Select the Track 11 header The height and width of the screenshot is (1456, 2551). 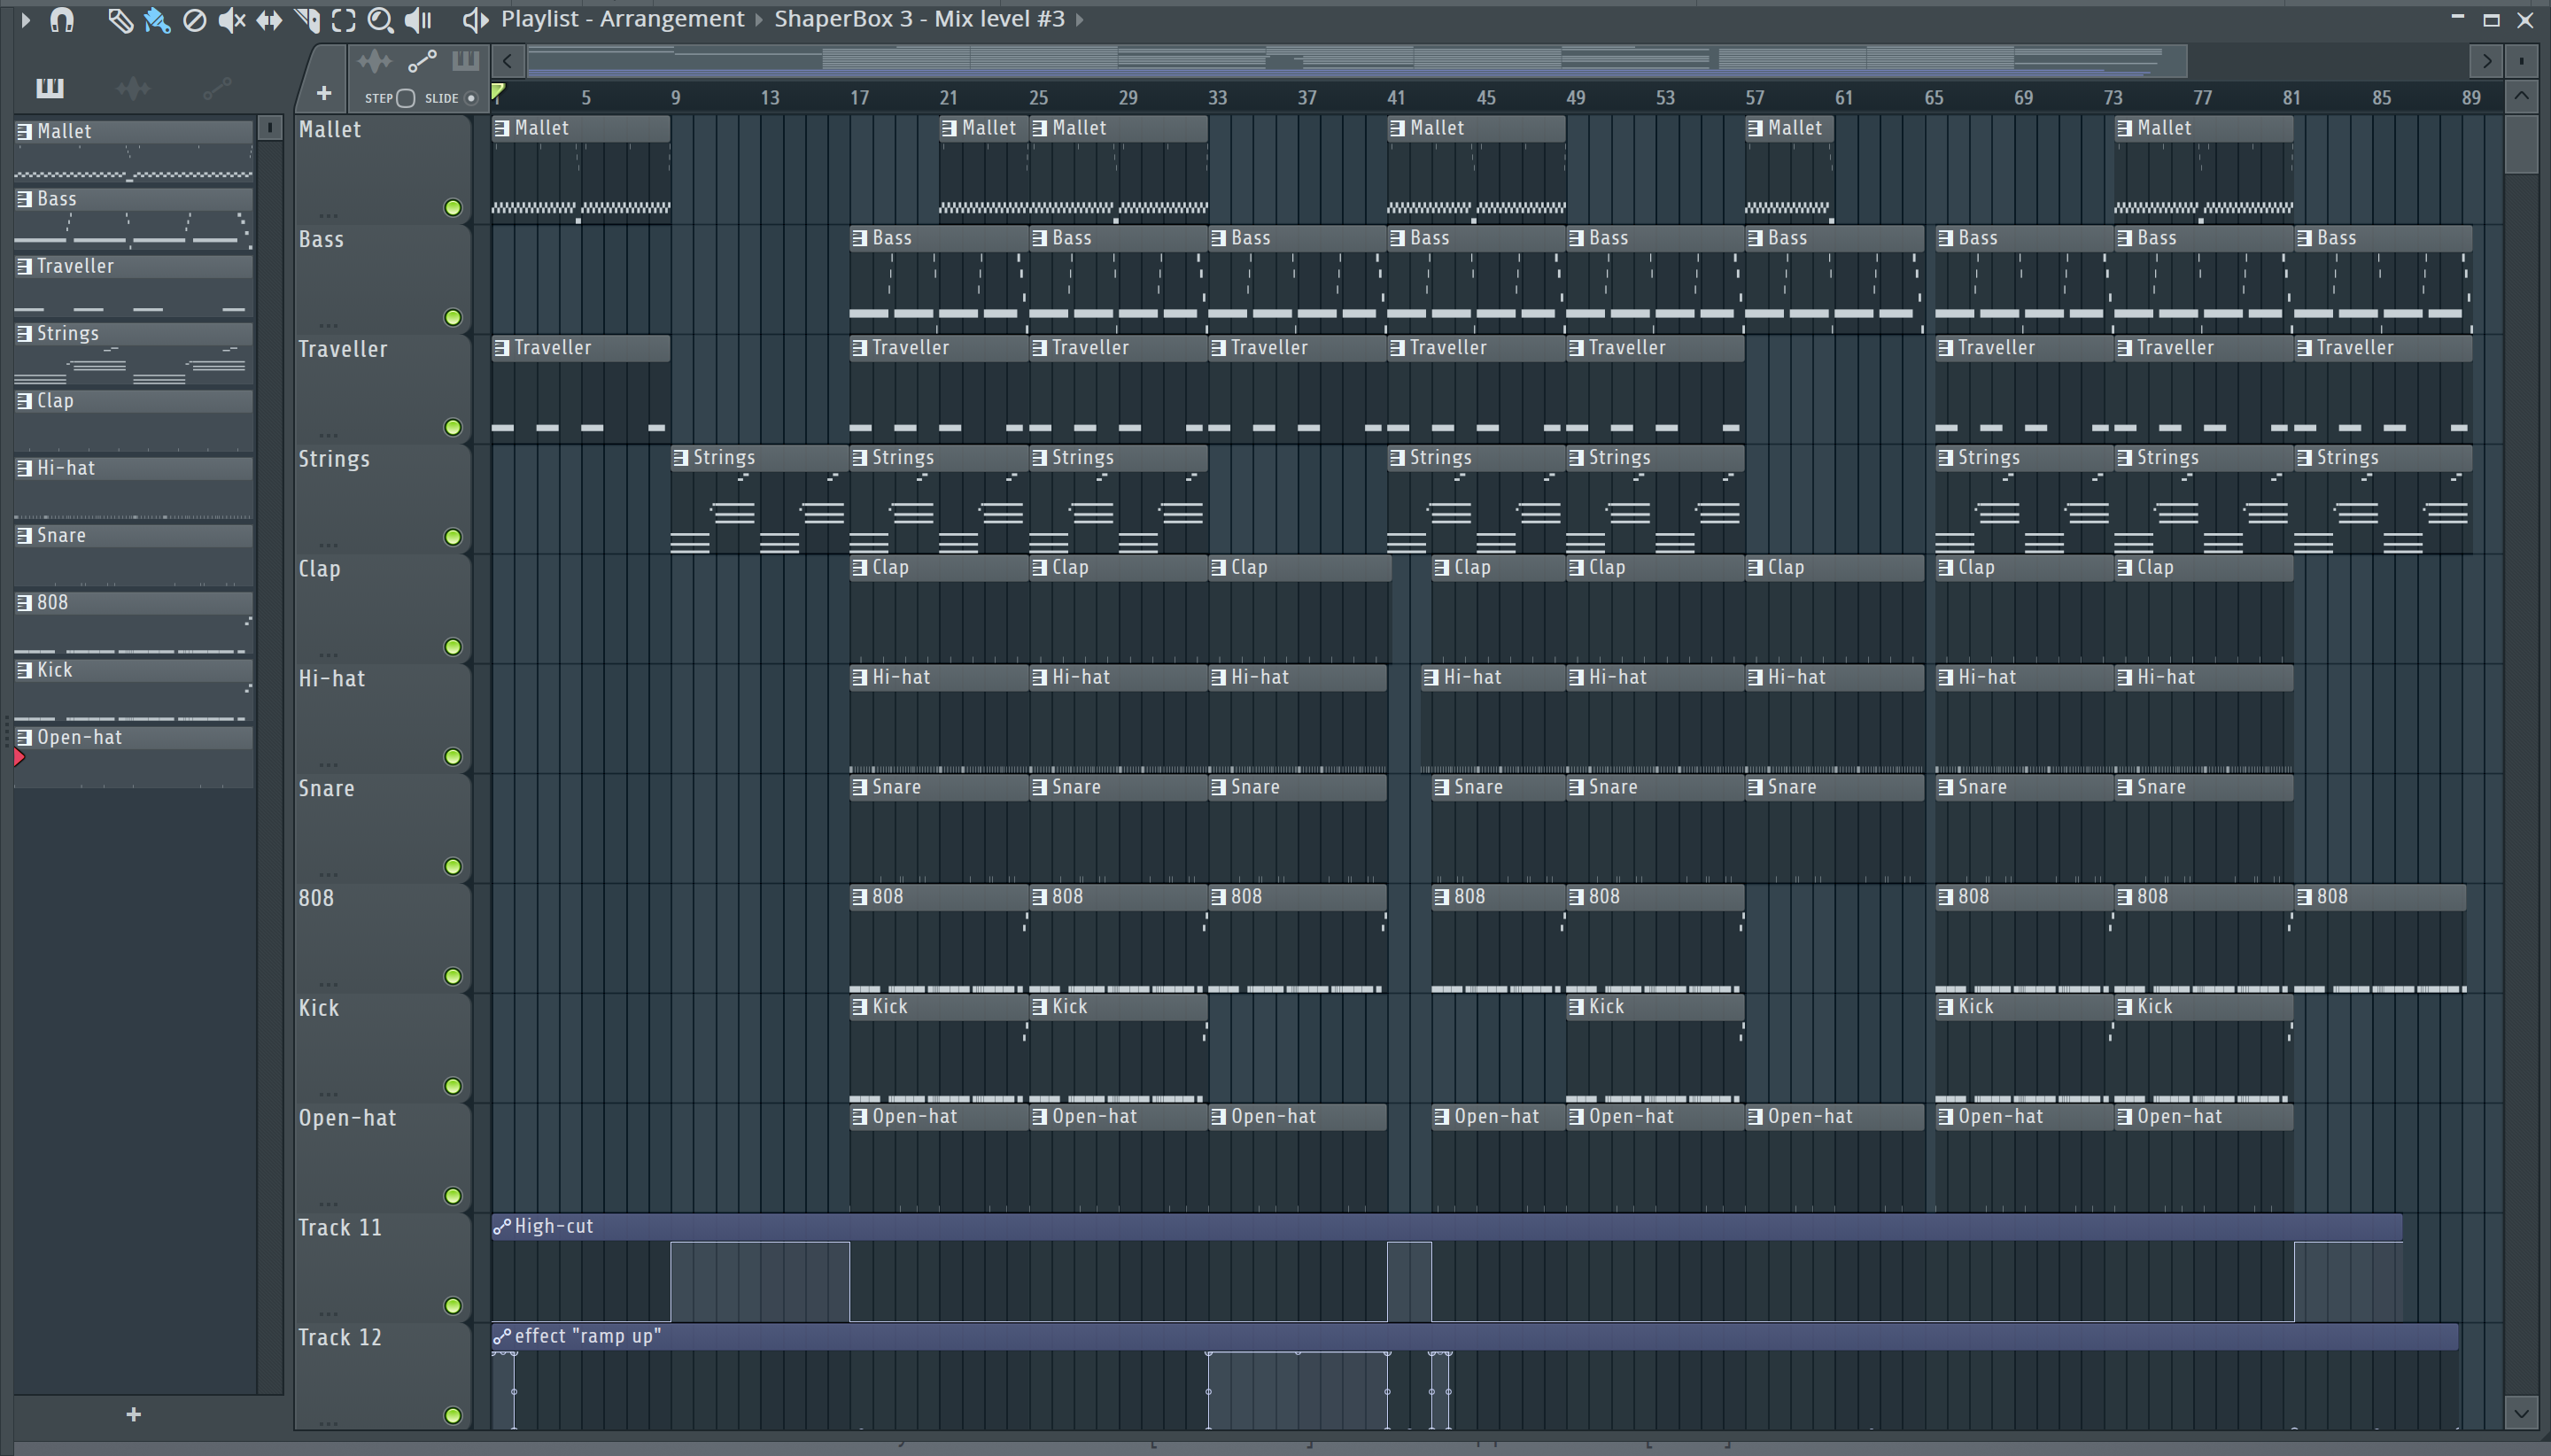click(x=383, y=1267)
